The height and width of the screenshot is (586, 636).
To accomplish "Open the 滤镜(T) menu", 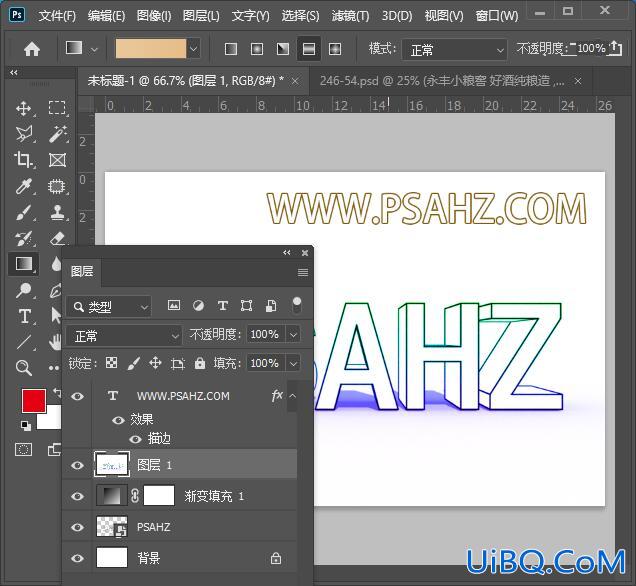I will (350, 16).
